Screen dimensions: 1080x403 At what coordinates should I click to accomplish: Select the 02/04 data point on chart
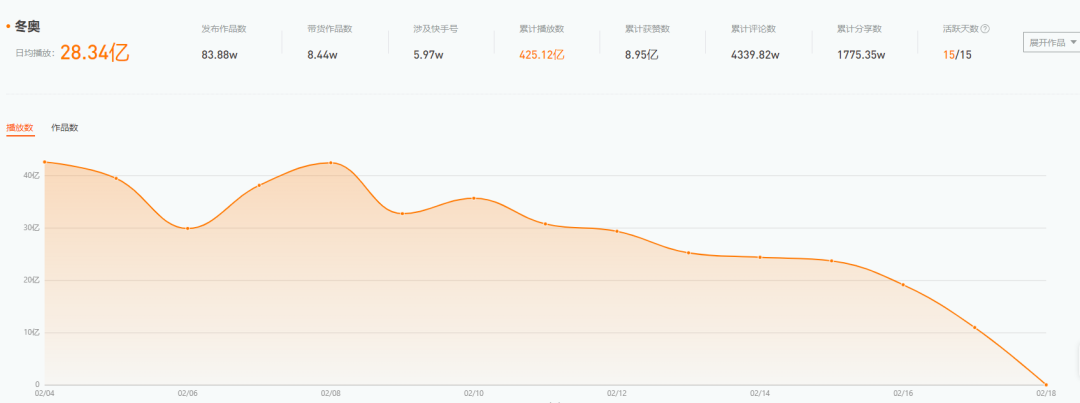[x=44, y=162]
